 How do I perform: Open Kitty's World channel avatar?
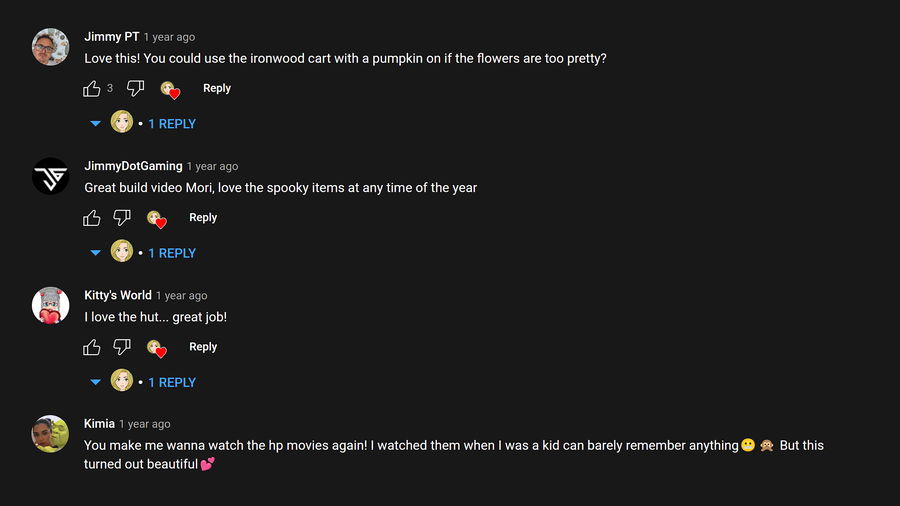click(x=51, y=305)
